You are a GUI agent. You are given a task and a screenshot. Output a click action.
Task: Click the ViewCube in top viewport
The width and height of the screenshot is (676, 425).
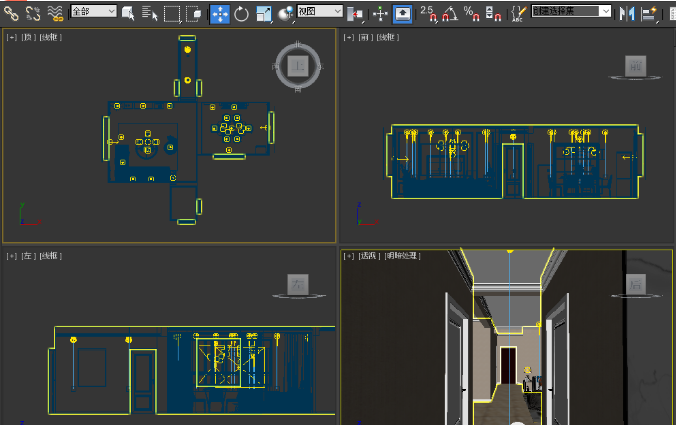[x=296, y=66]
